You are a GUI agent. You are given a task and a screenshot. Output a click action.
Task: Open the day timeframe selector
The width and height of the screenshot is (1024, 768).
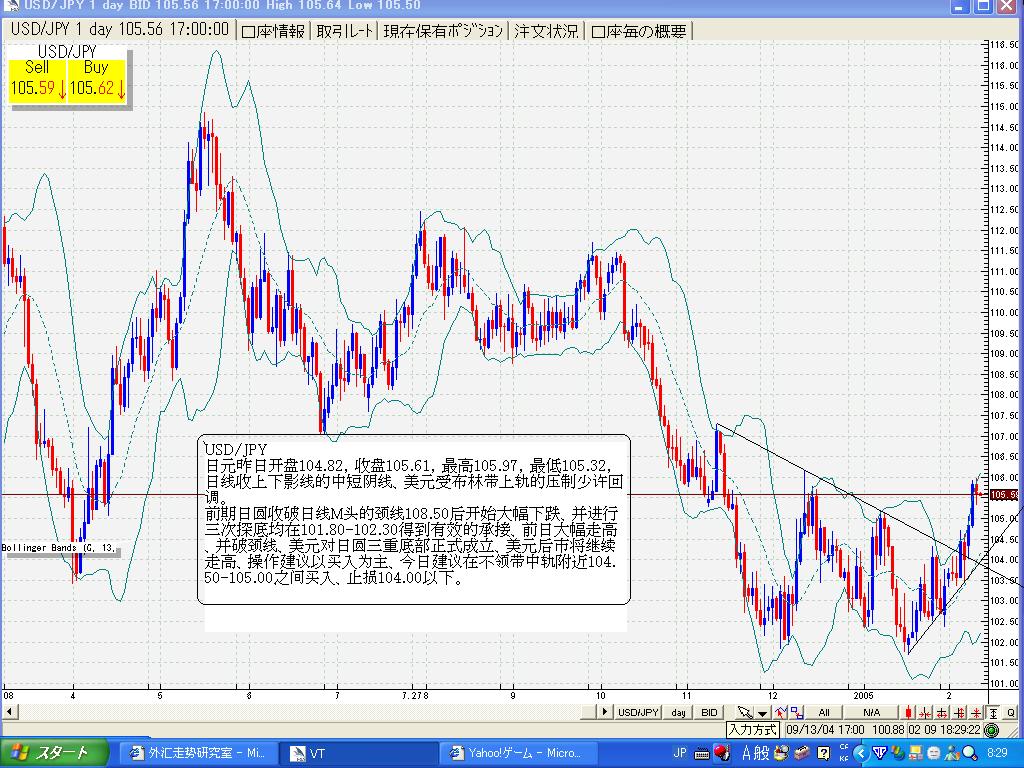(x=679, y=712)
